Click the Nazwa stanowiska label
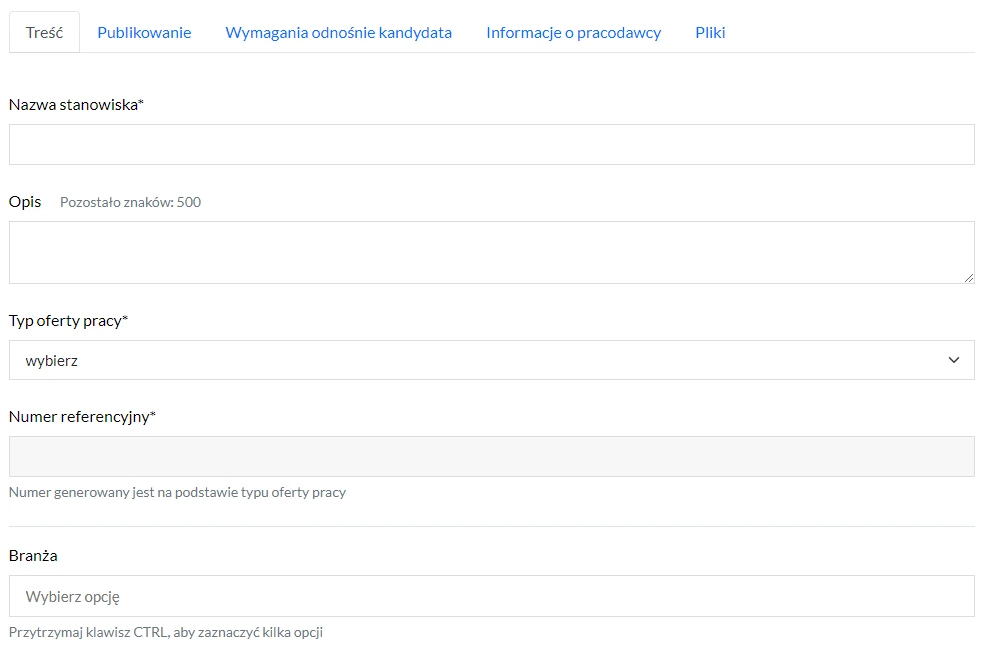 pyautogui.click(x=76, y=104)
